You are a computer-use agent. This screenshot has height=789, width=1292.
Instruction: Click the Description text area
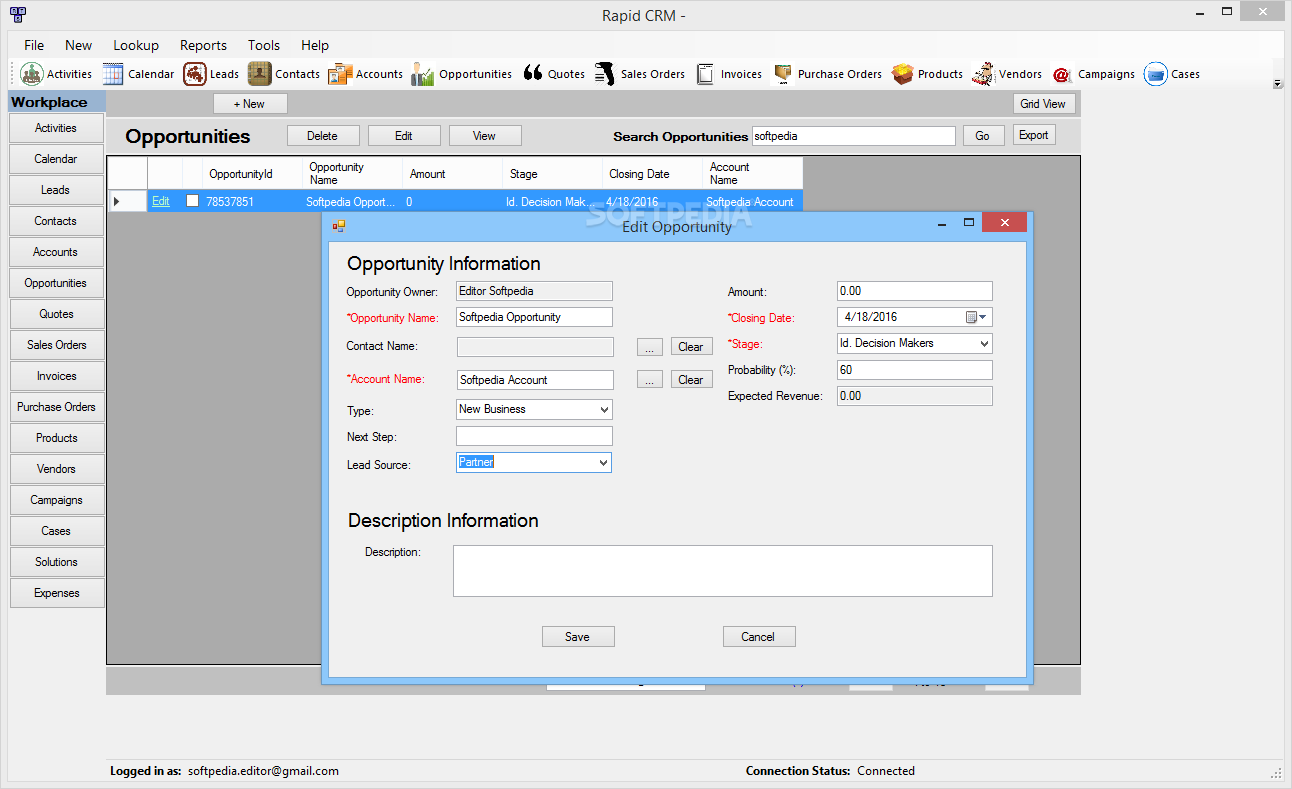tap(723, 571)
